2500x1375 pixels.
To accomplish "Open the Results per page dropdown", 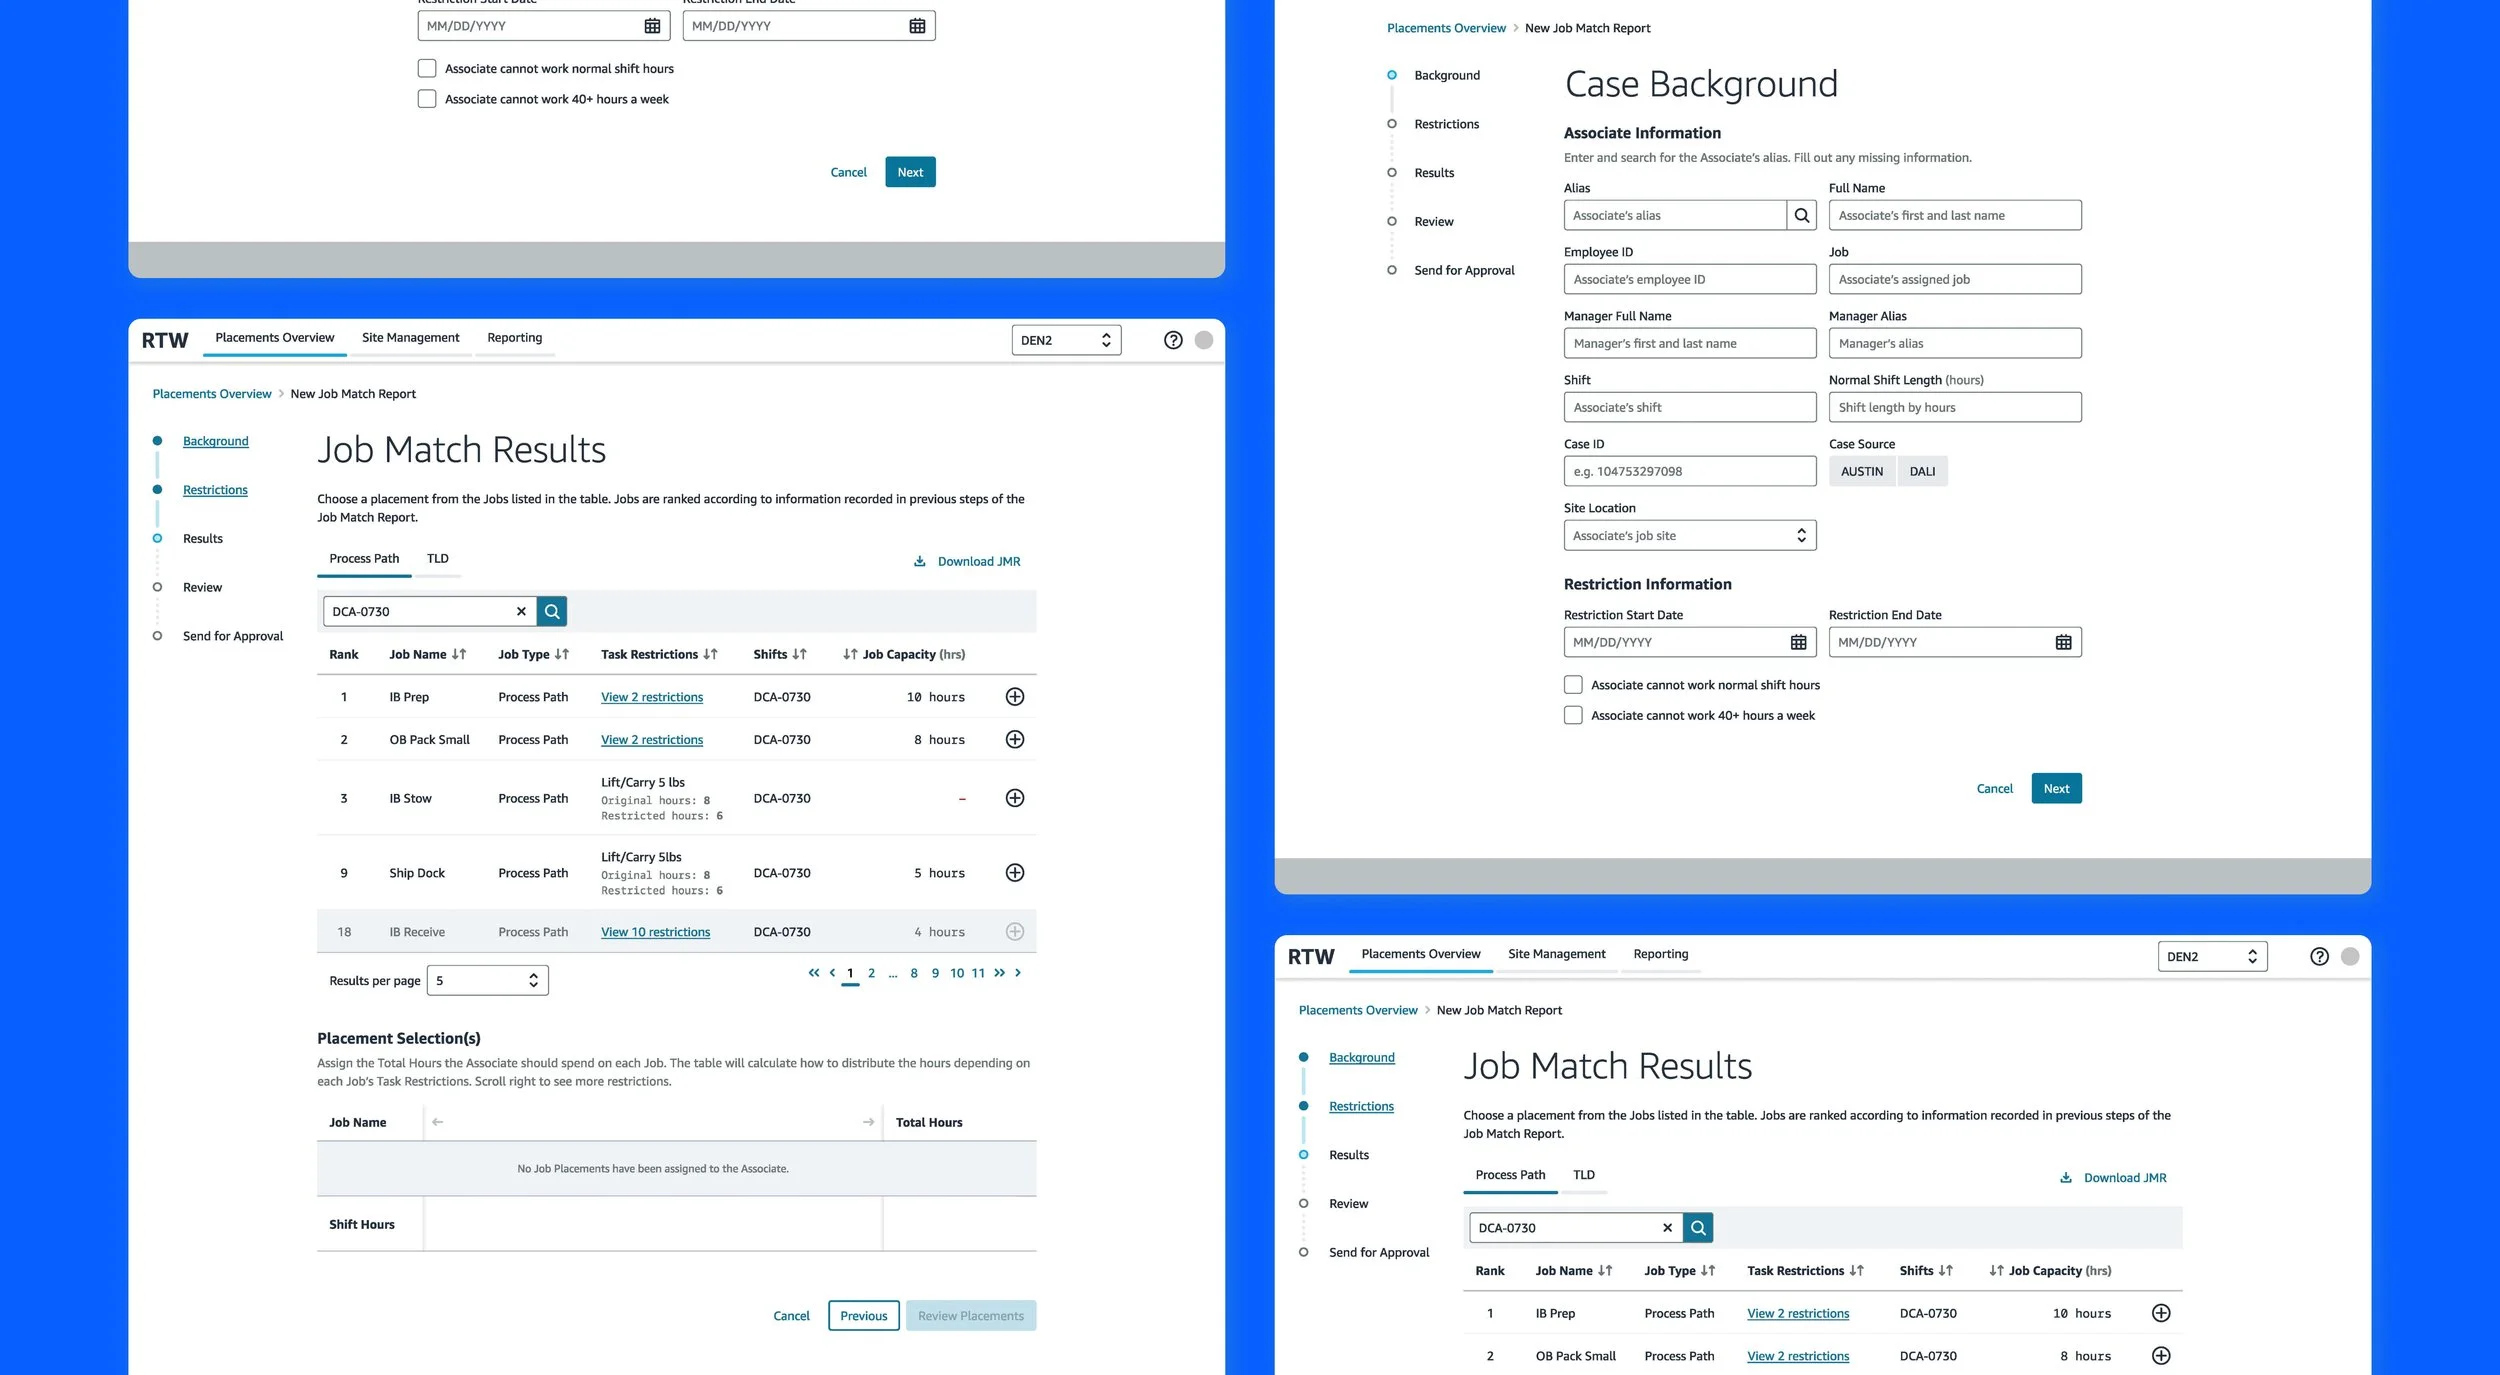I will point(487,981).
